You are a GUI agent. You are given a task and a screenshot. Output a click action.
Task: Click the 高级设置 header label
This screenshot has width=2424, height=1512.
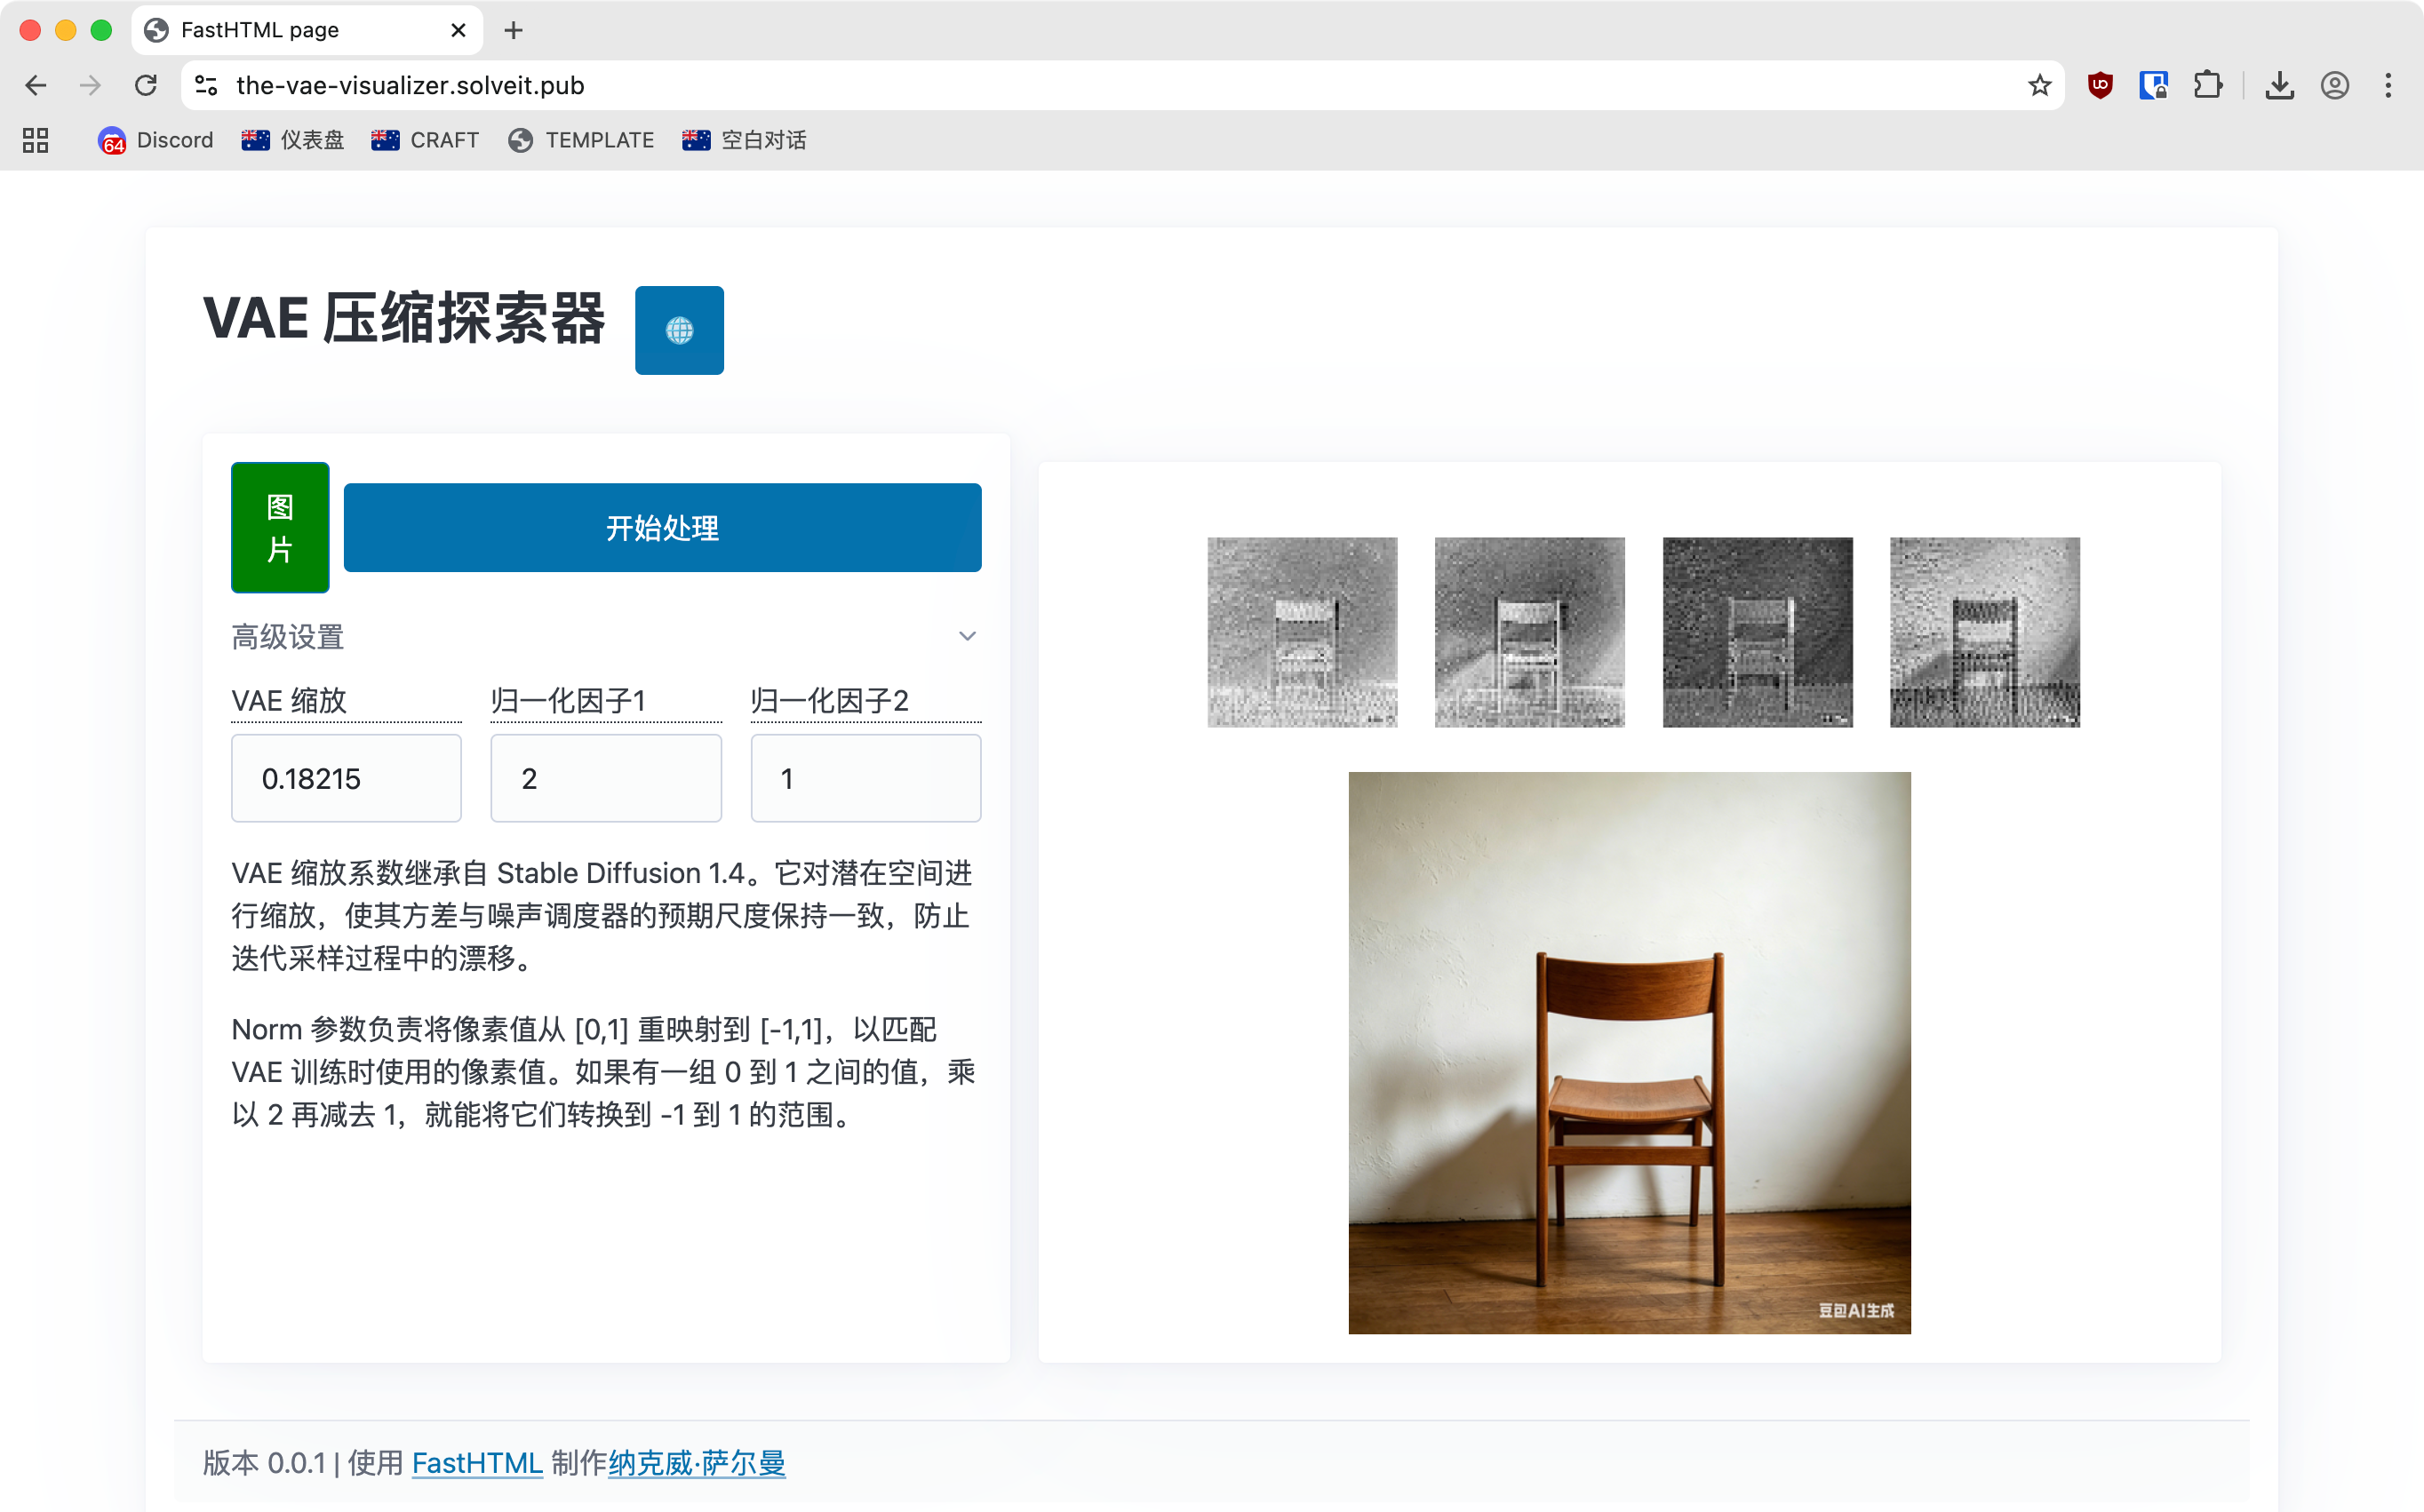tap(288, 637)
